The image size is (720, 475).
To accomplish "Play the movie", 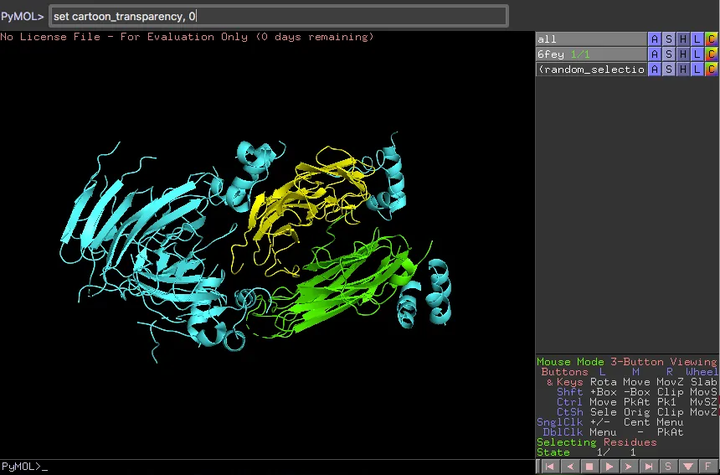I will pyautogui.click(x=609, y=467).
